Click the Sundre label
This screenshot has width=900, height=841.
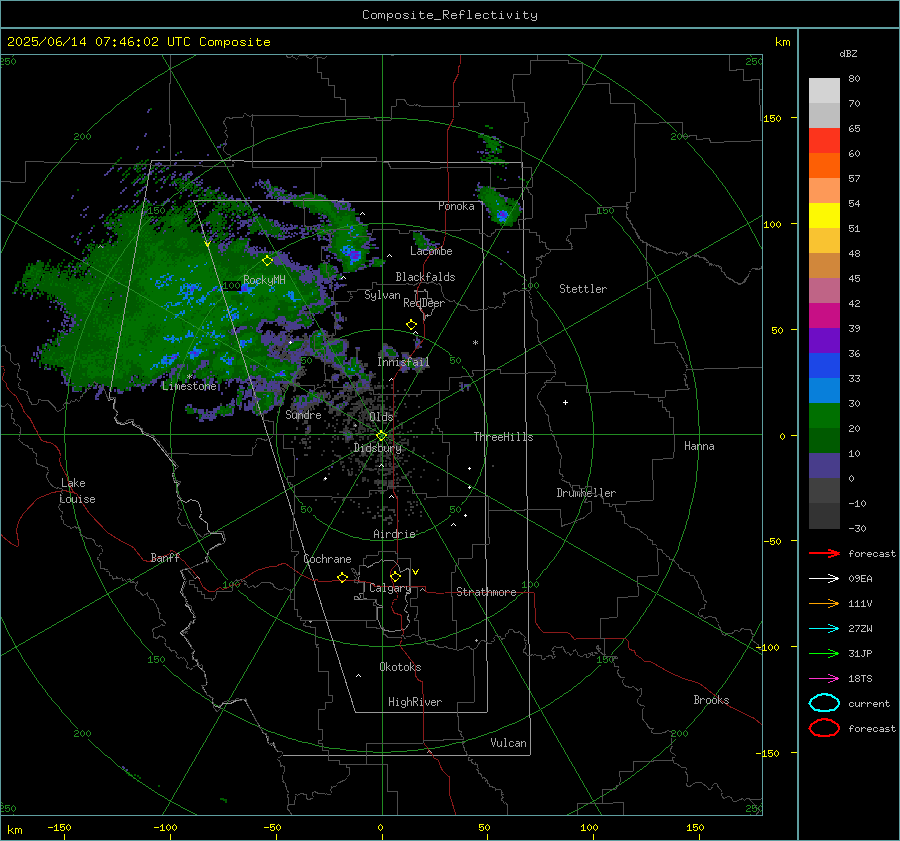coord(303,414)
